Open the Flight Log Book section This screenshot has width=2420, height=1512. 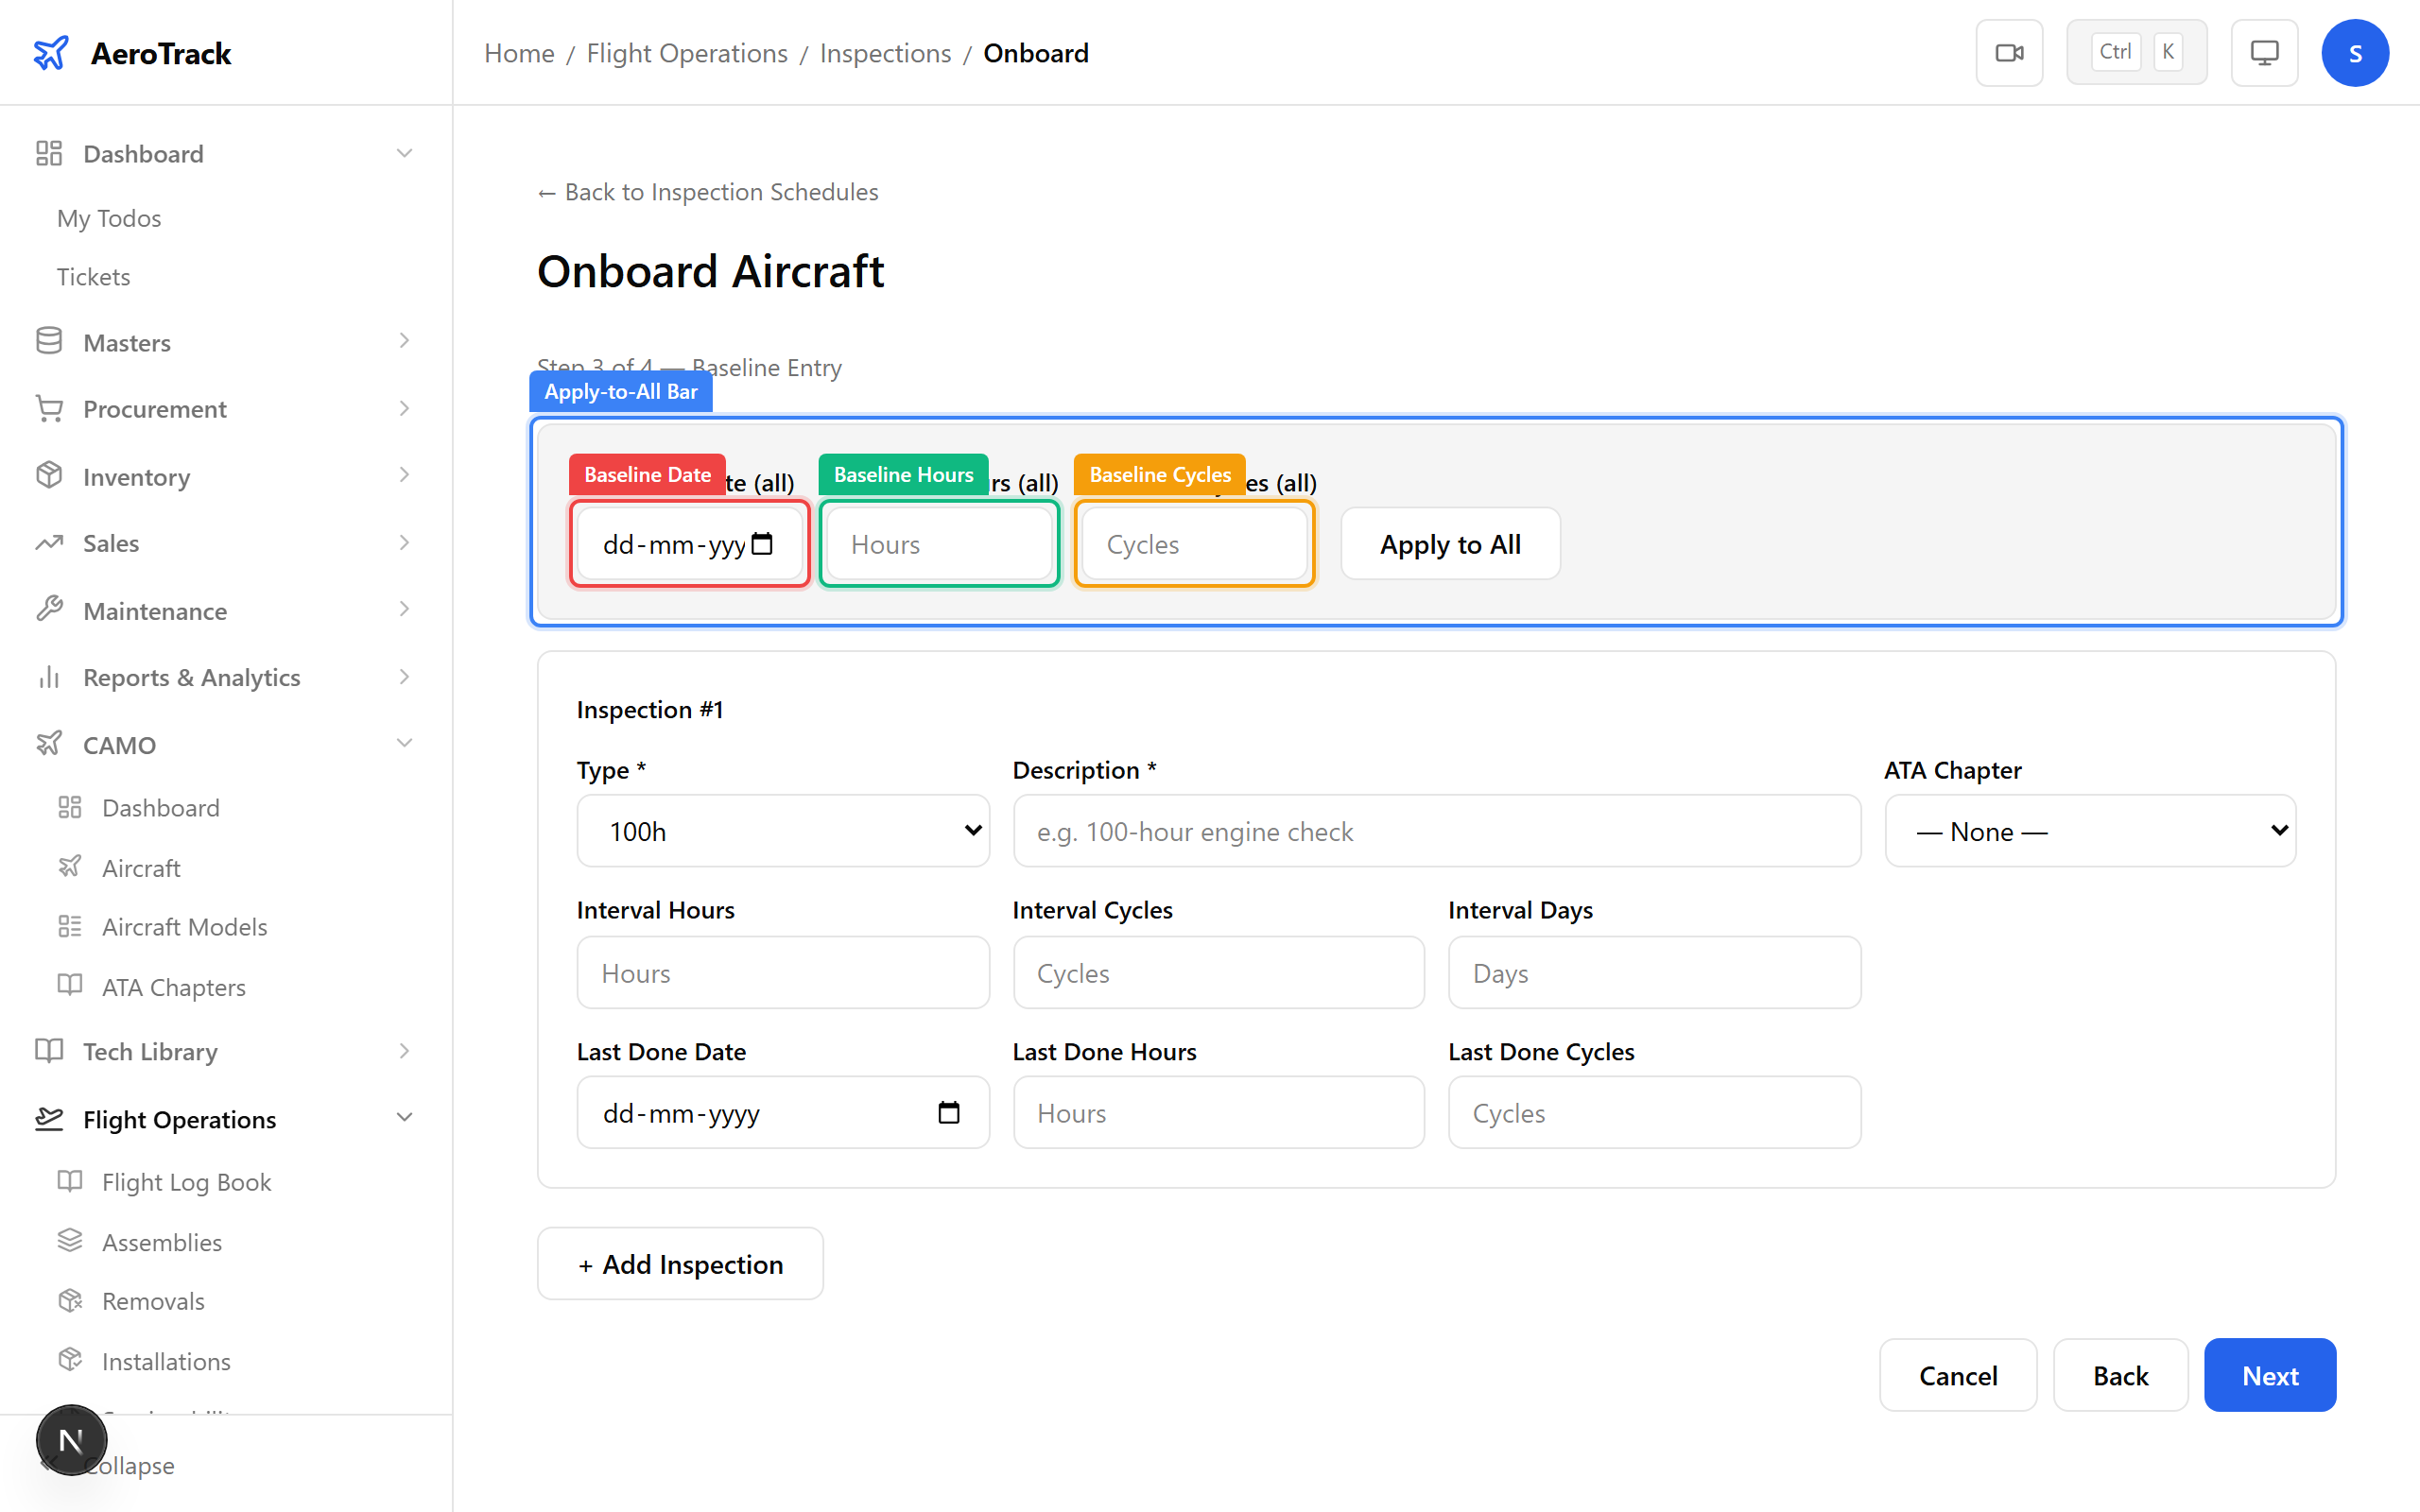(186, 1181)
